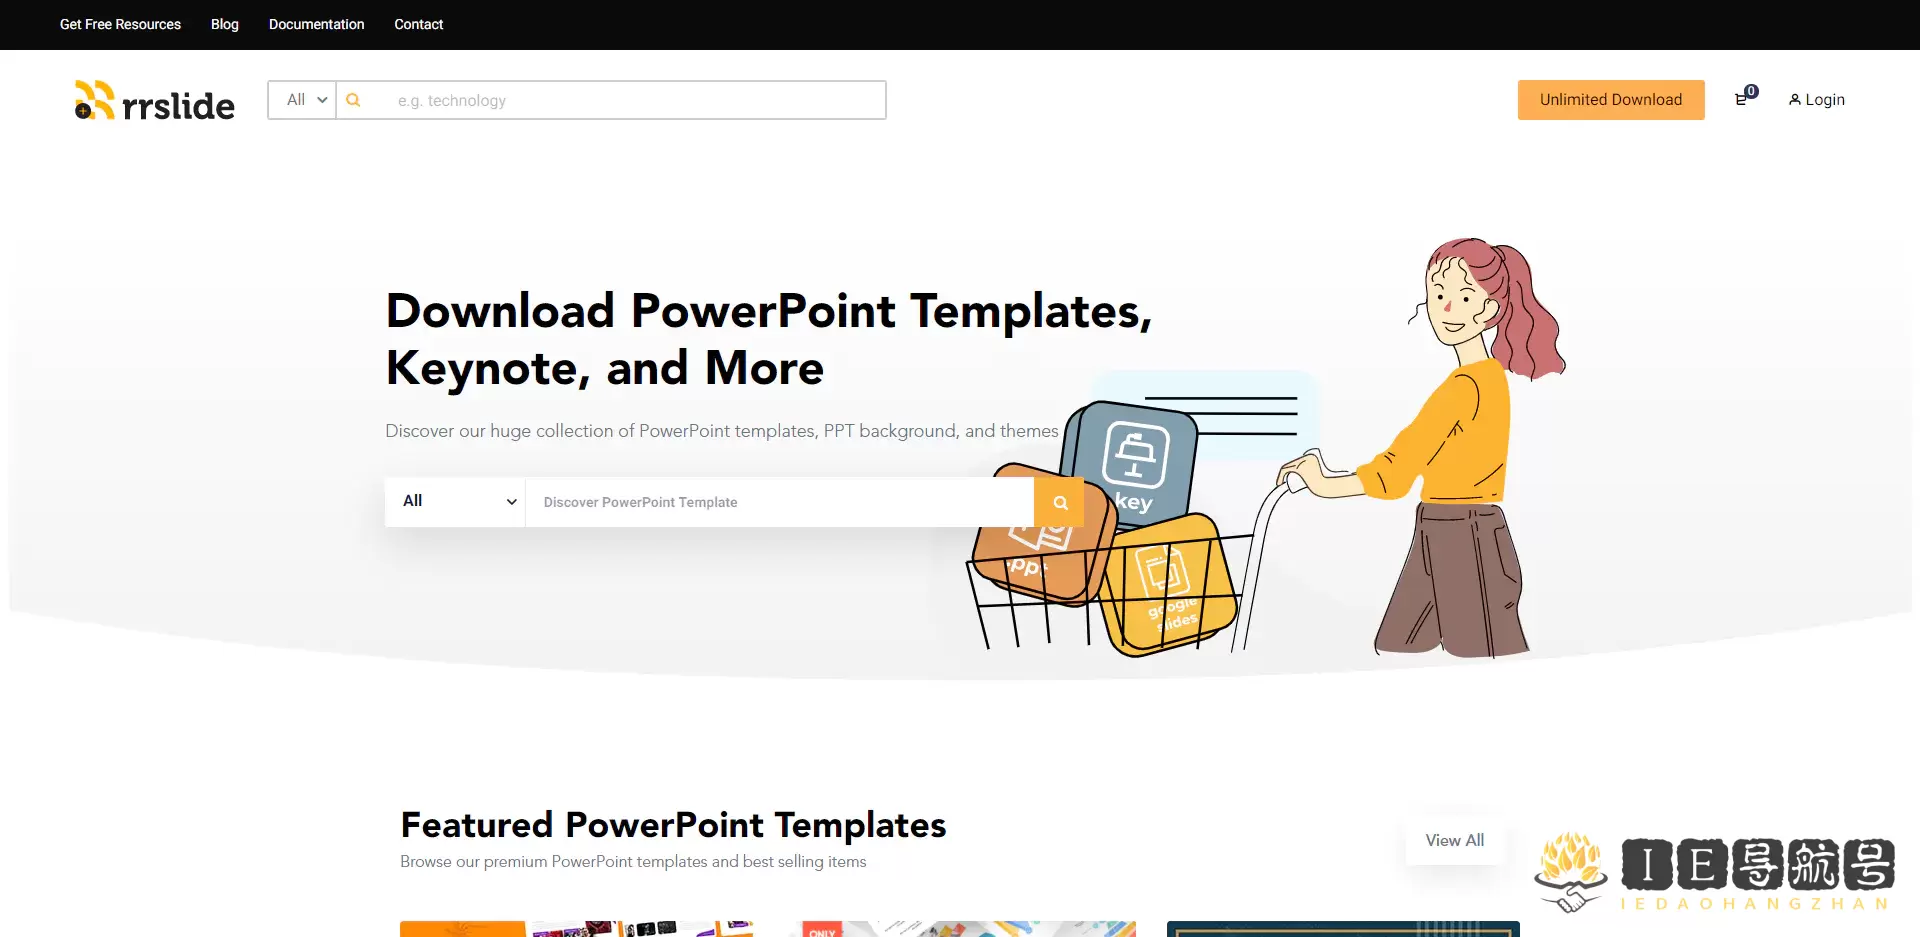Click the Featured PowerPoint Templates heading
The image size is (1920, 937).
pyautogui.click(x=673, y=825)
